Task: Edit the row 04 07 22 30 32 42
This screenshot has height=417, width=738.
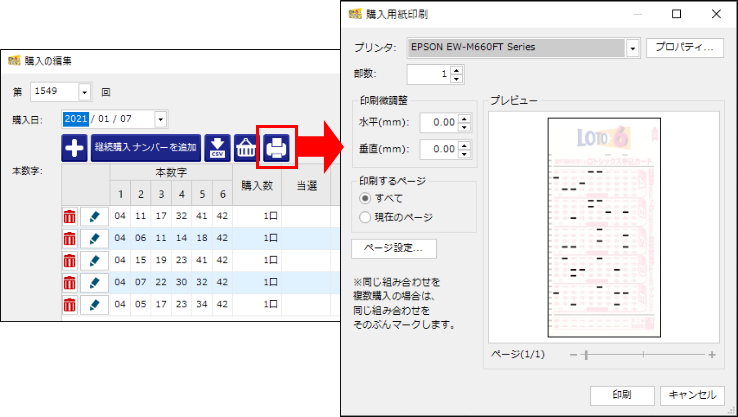Action: 95,282
